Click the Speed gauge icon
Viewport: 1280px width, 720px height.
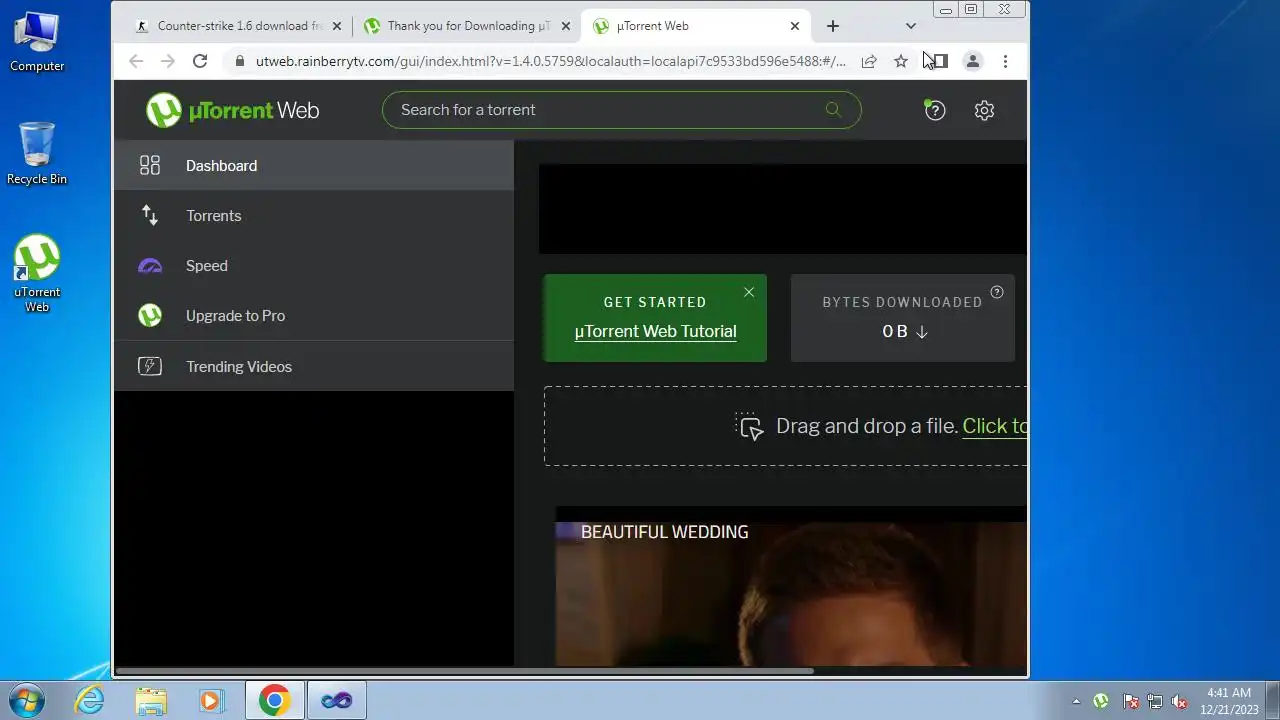click(150, 266)
